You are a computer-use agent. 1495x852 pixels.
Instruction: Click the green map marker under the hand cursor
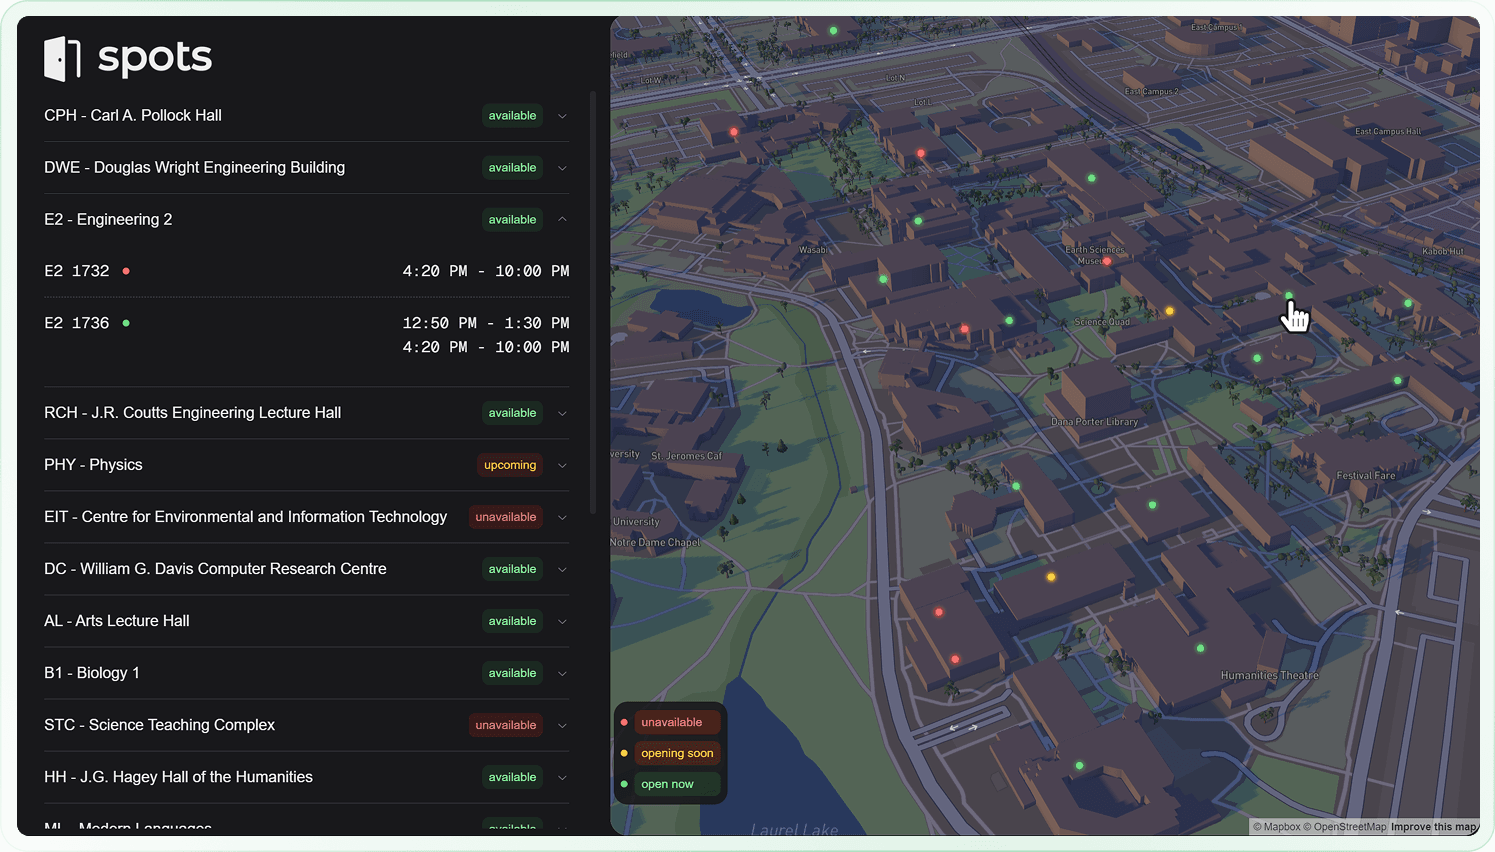click(1288, 296)
